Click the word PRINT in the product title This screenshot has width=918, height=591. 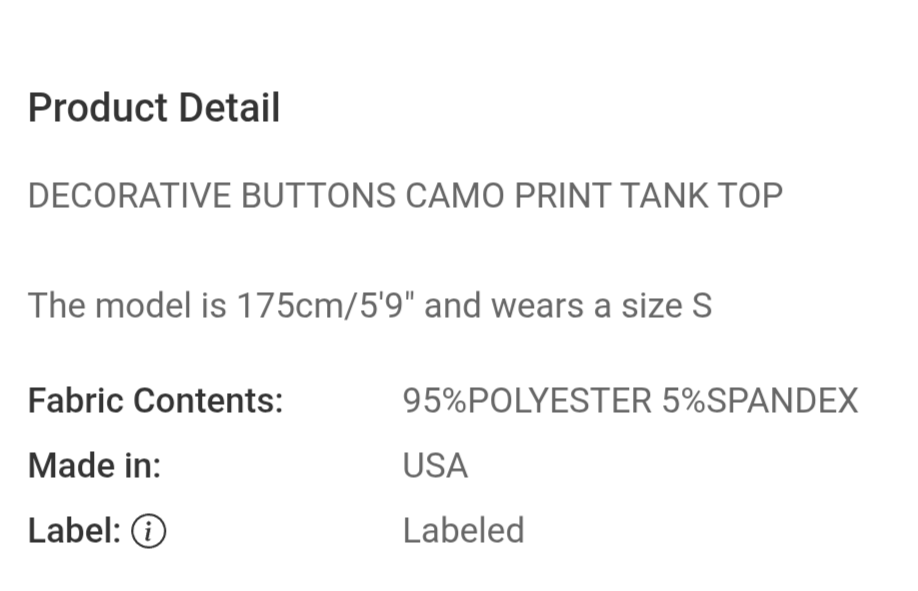562,196
